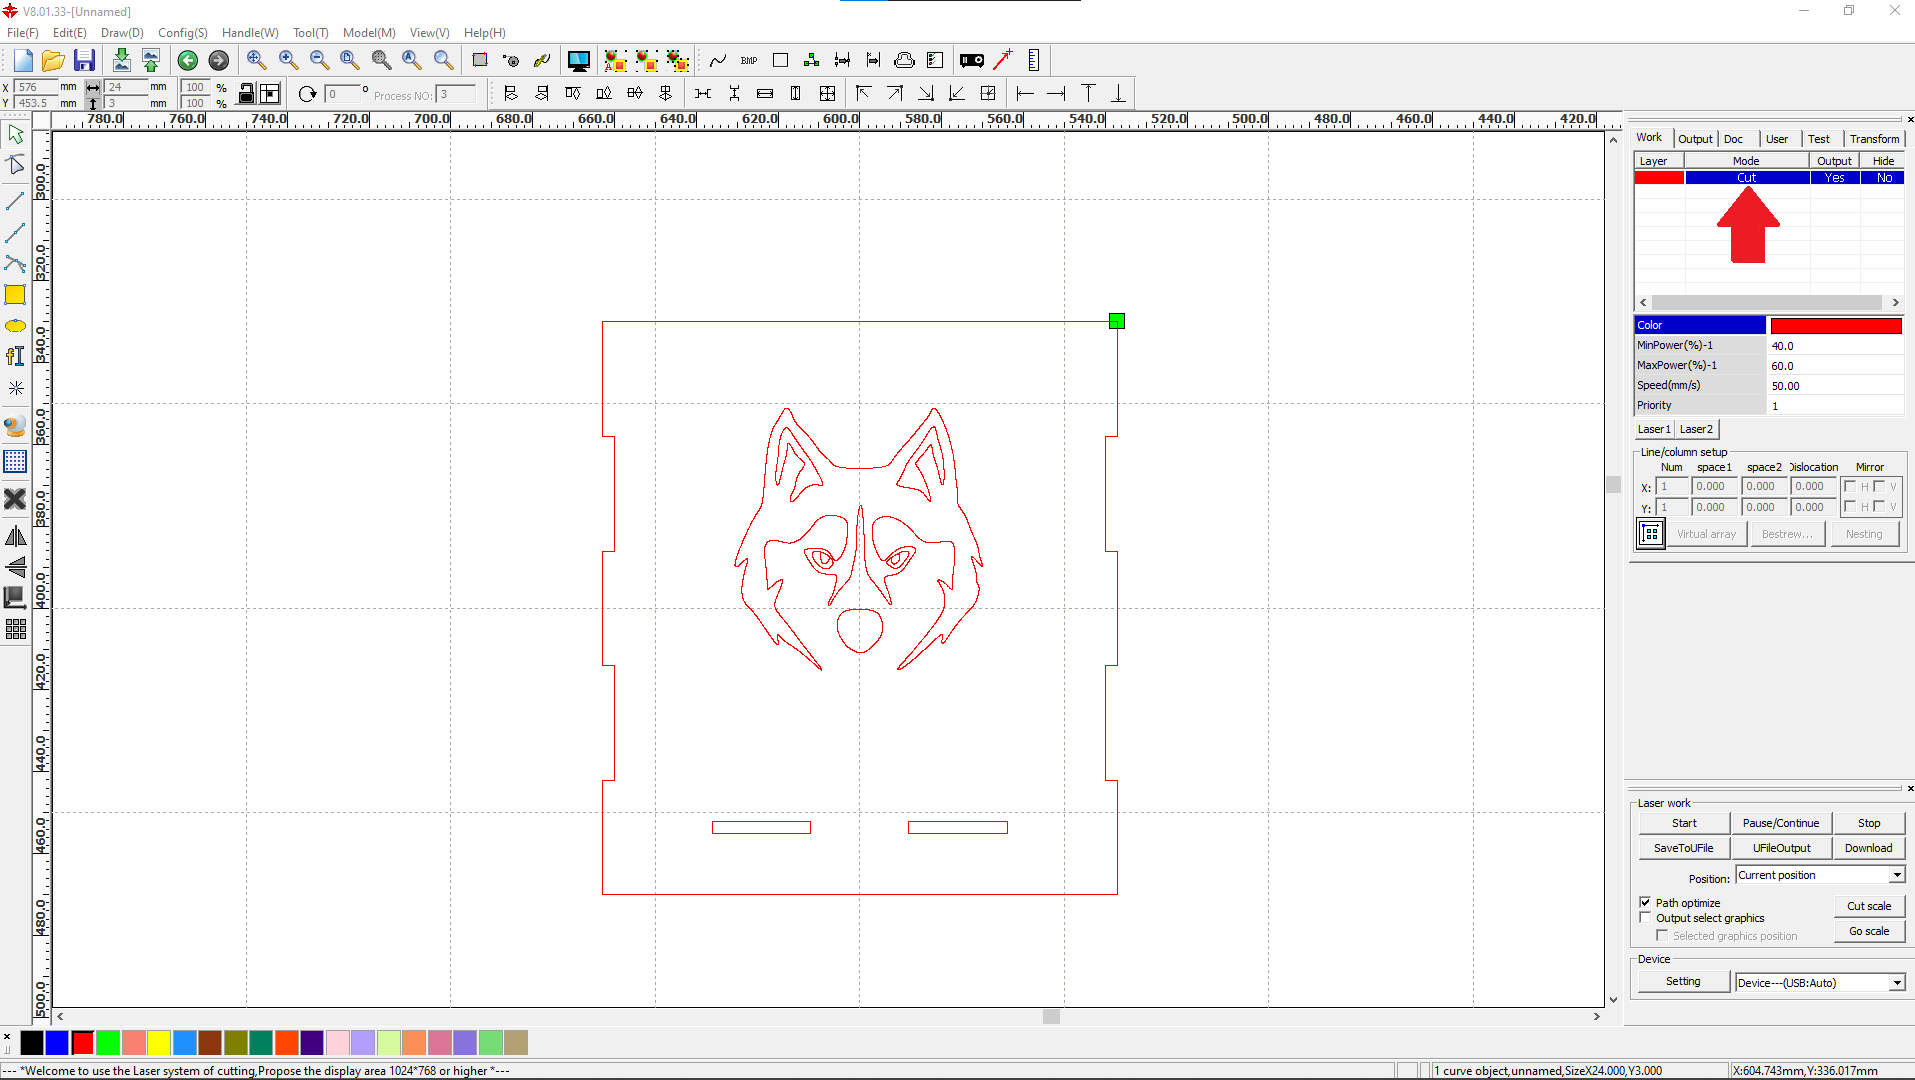The image size is (1915, 1080).
Task: Expand the Device USB Auto dropdown
Action: [1896, 983]
